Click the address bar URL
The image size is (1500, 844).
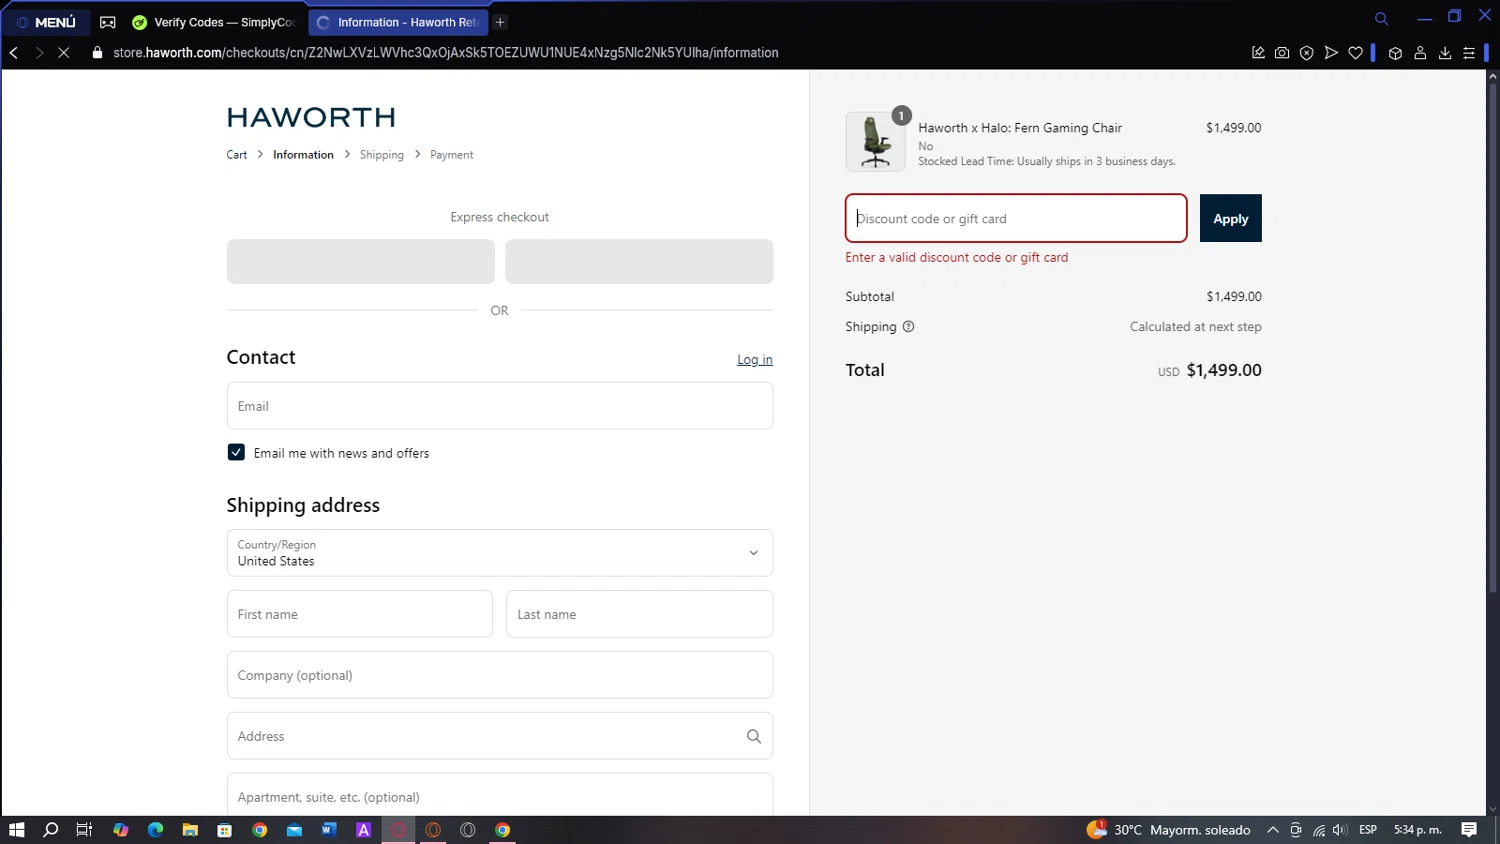point(446,53)
